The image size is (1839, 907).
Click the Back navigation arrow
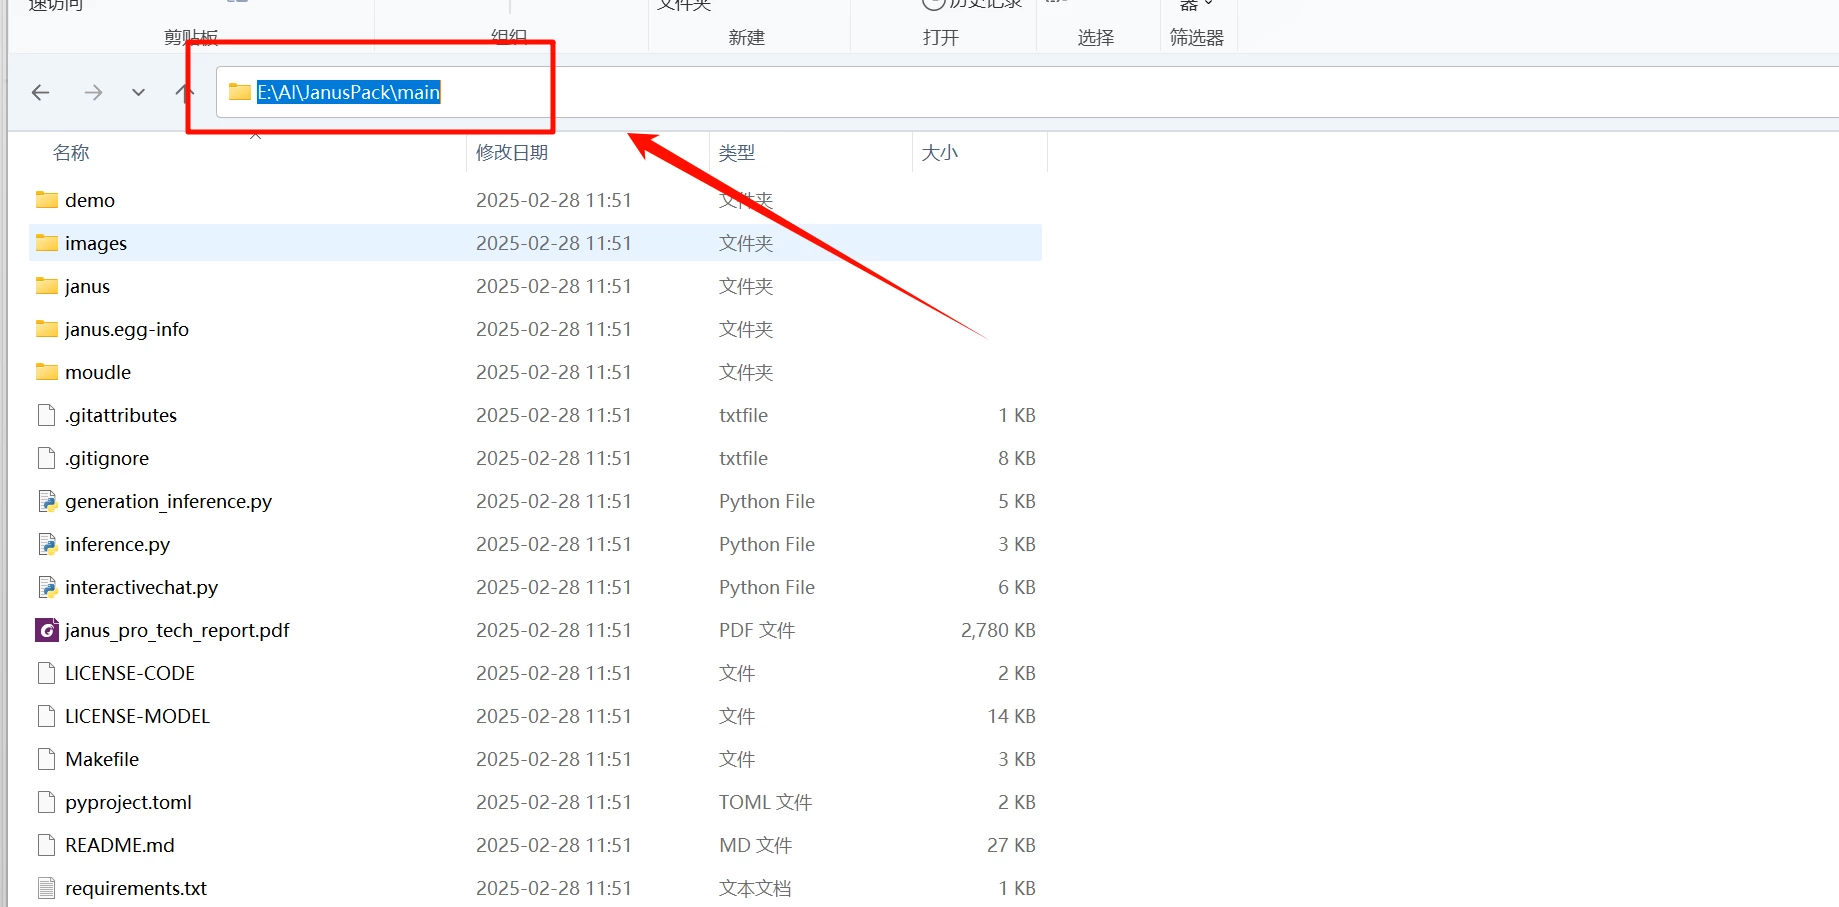pyautogui.click(x=41, y=93)
